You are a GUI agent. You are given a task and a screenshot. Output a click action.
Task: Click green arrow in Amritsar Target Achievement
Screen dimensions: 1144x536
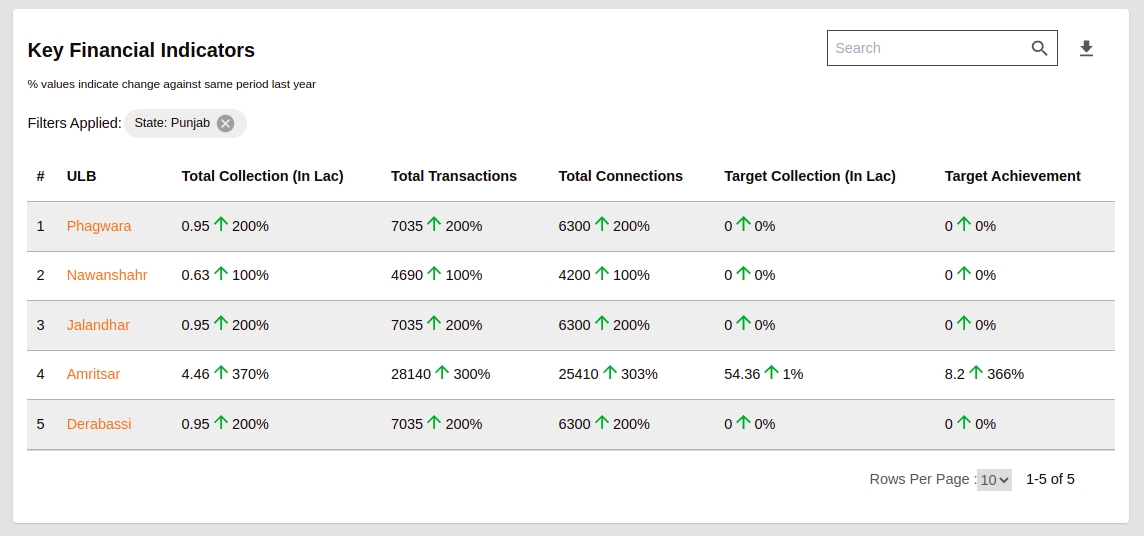coord(976,373)
